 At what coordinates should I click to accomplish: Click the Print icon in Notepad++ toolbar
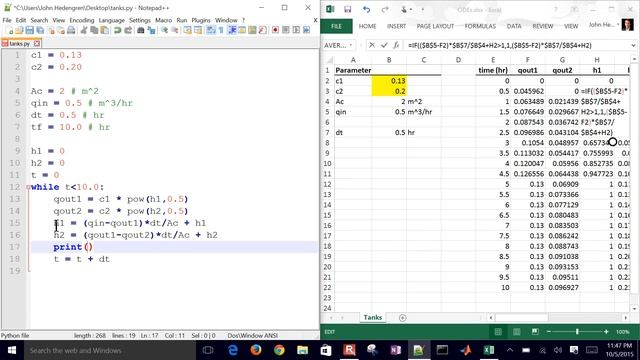tap(71, 30)
